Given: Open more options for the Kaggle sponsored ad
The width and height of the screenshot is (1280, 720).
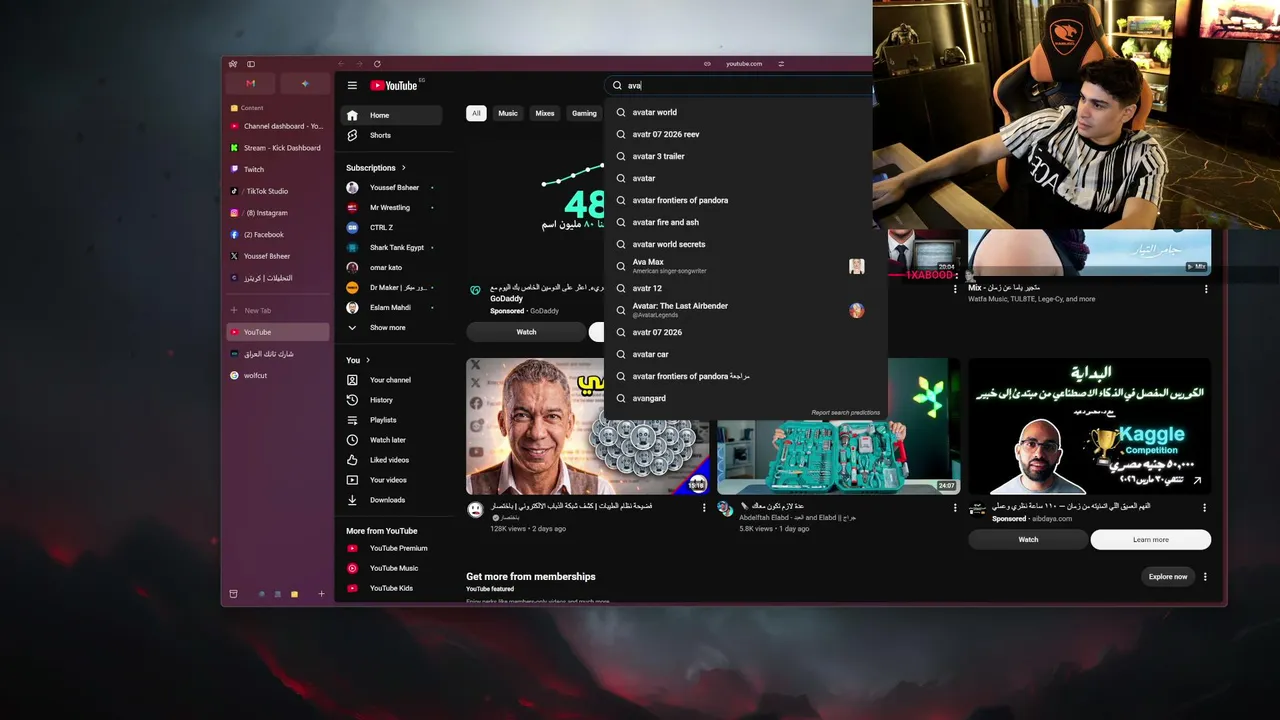Looking at the screenshot, I should click(x=1204, y=508).
